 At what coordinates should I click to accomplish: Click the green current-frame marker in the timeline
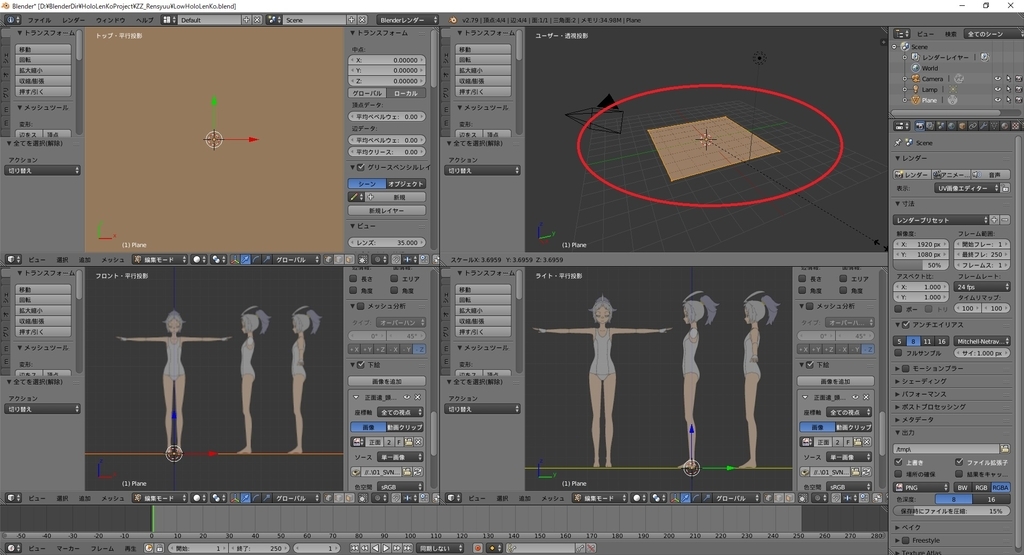[153, 520]
